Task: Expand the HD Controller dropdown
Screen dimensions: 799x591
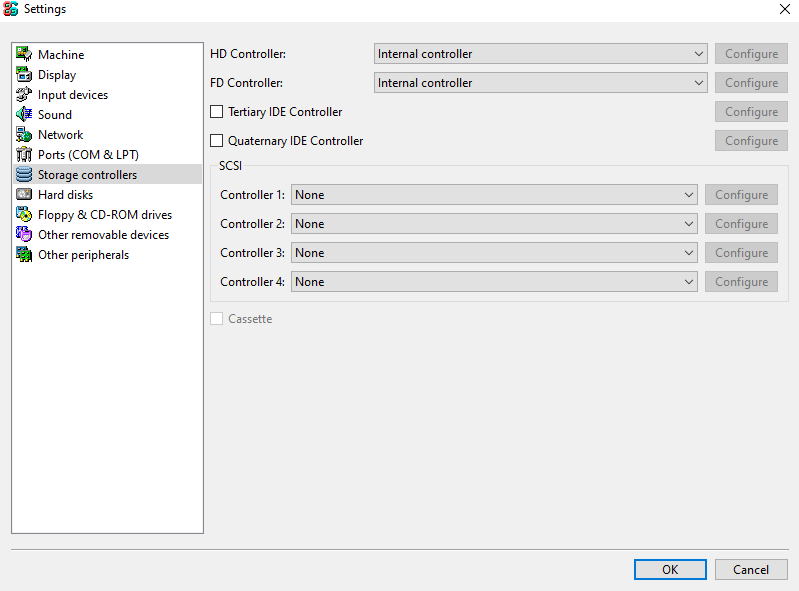Action: point(541,53)
